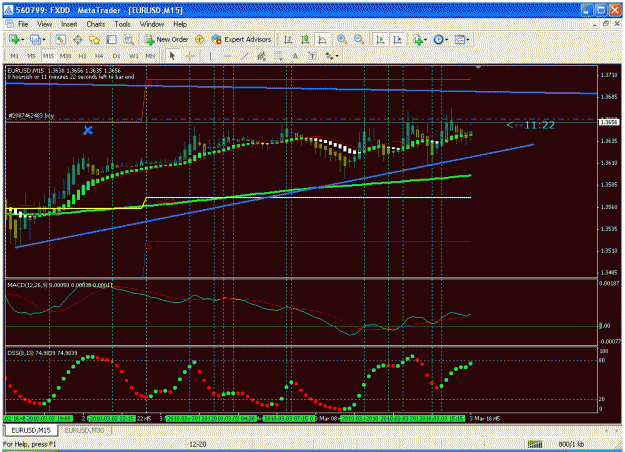
Task: Launch the Strategy Tester icon
Action: 128,39
